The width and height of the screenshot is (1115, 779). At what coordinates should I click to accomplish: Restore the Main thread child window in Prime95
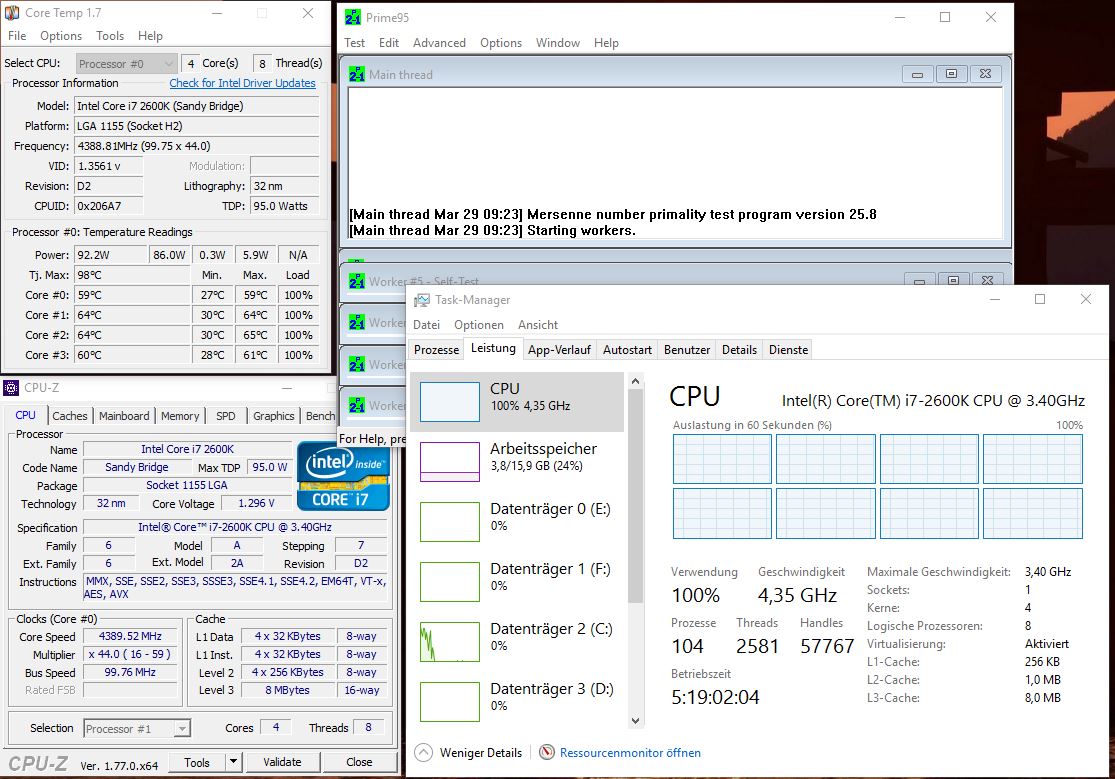click(x=951, y=73)
